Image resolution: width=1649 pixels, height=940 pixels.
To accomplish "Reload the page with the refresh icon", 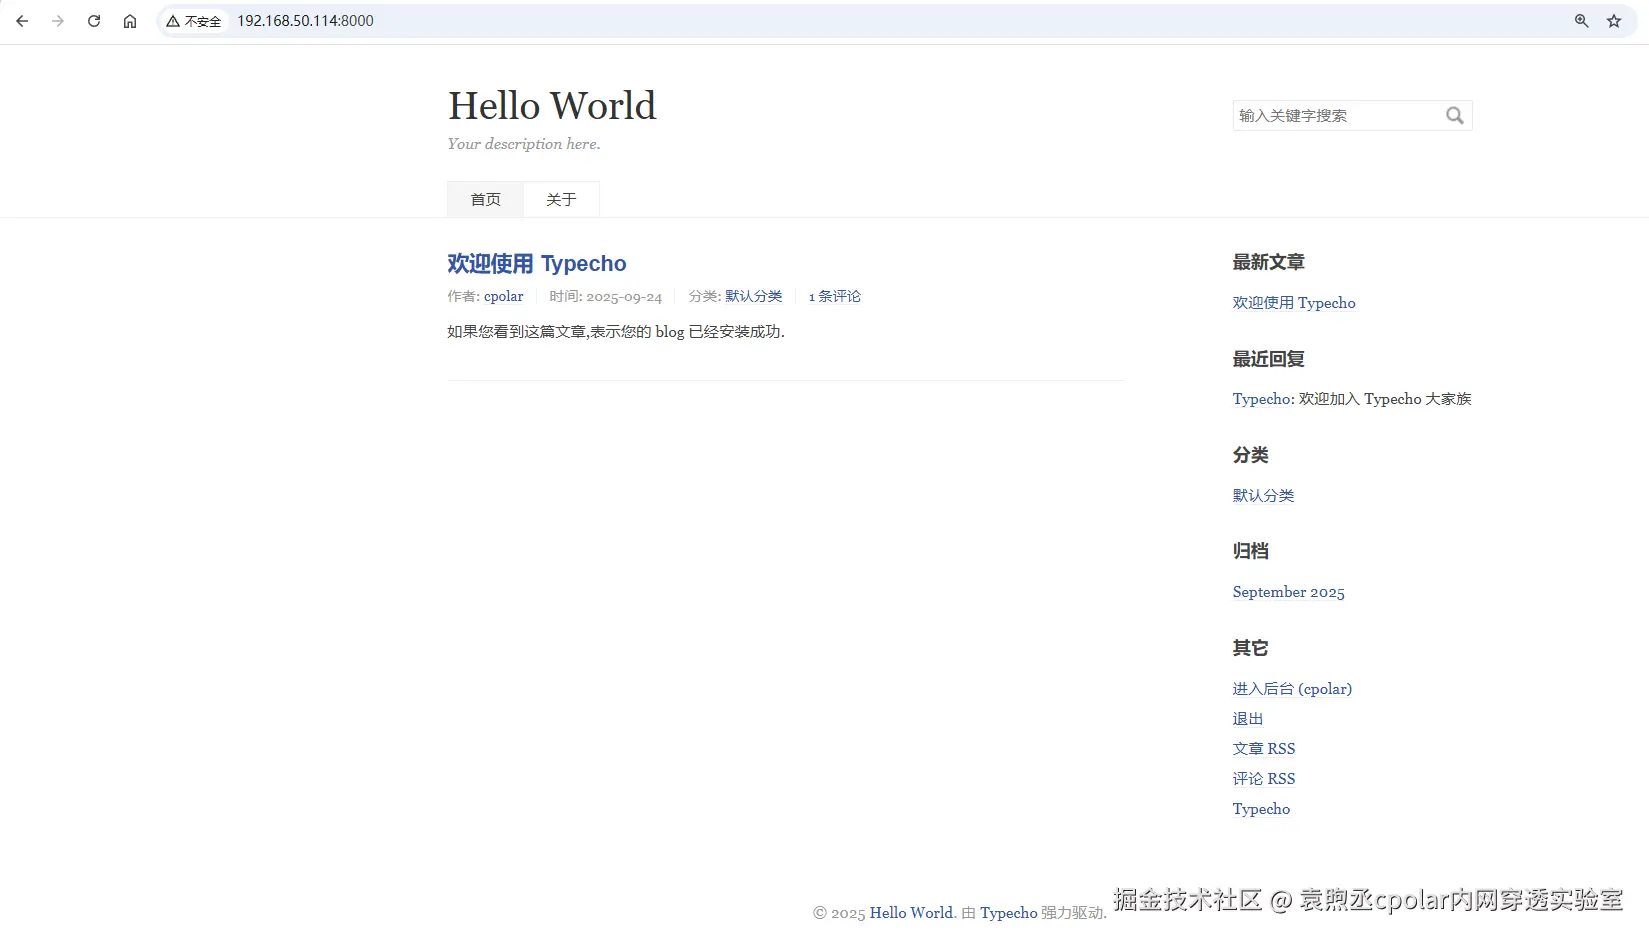I will pyautogui.click(x=94, y=21).
